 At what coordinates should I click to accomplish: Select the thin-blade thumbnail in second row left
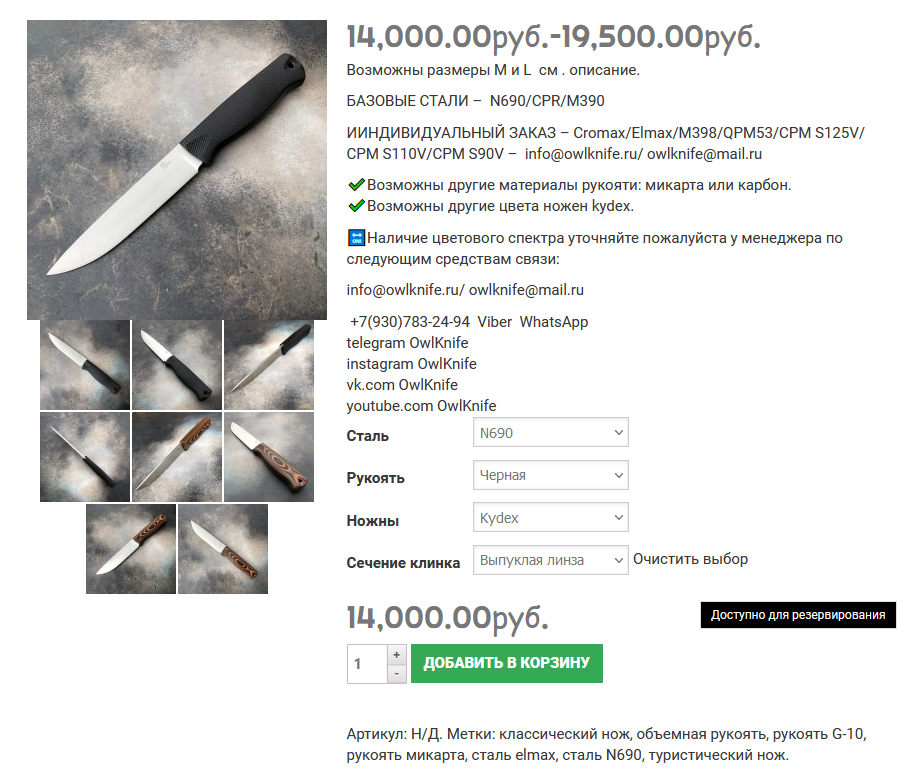(85, 457)
